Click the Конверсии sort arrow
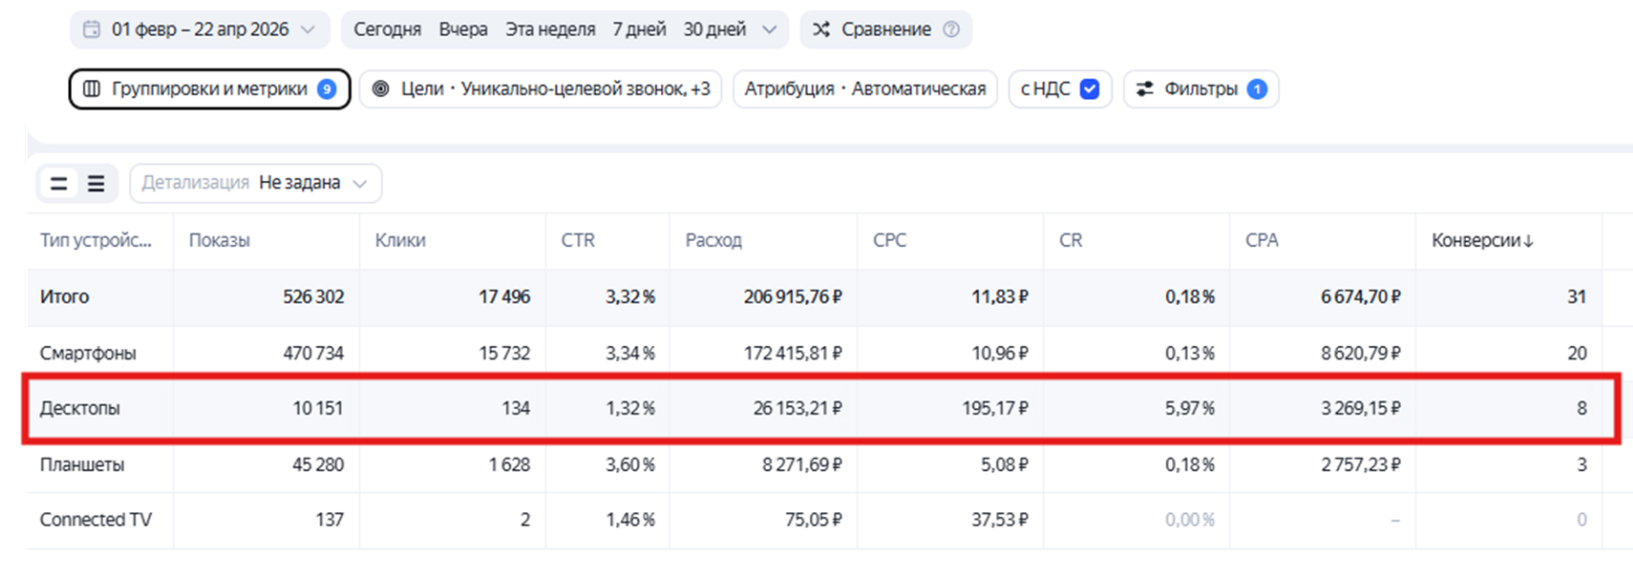Viewport: 1633px width, 577px height. 1528,241
